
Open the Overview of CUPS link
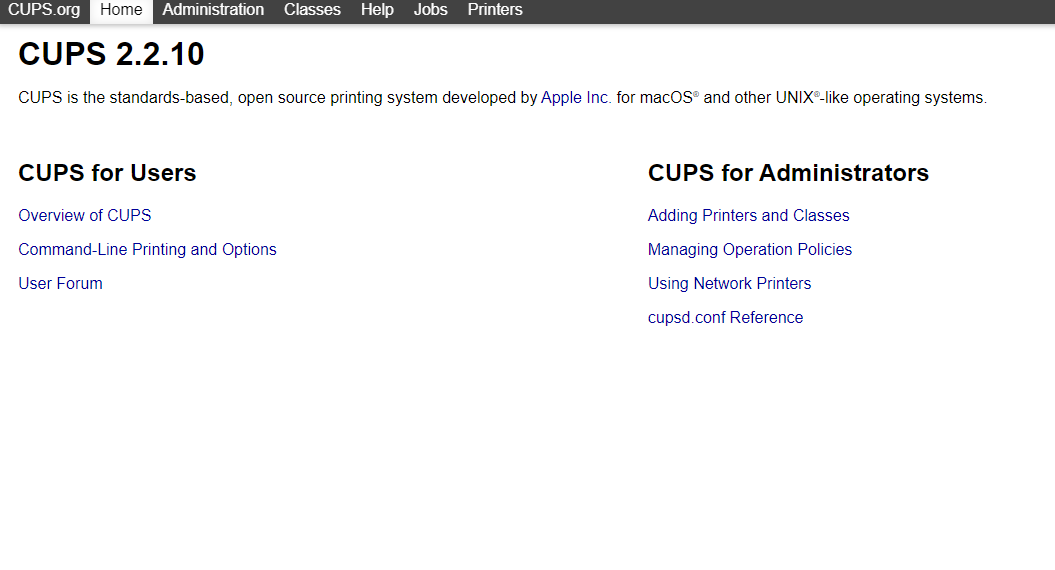coord(85,215)
